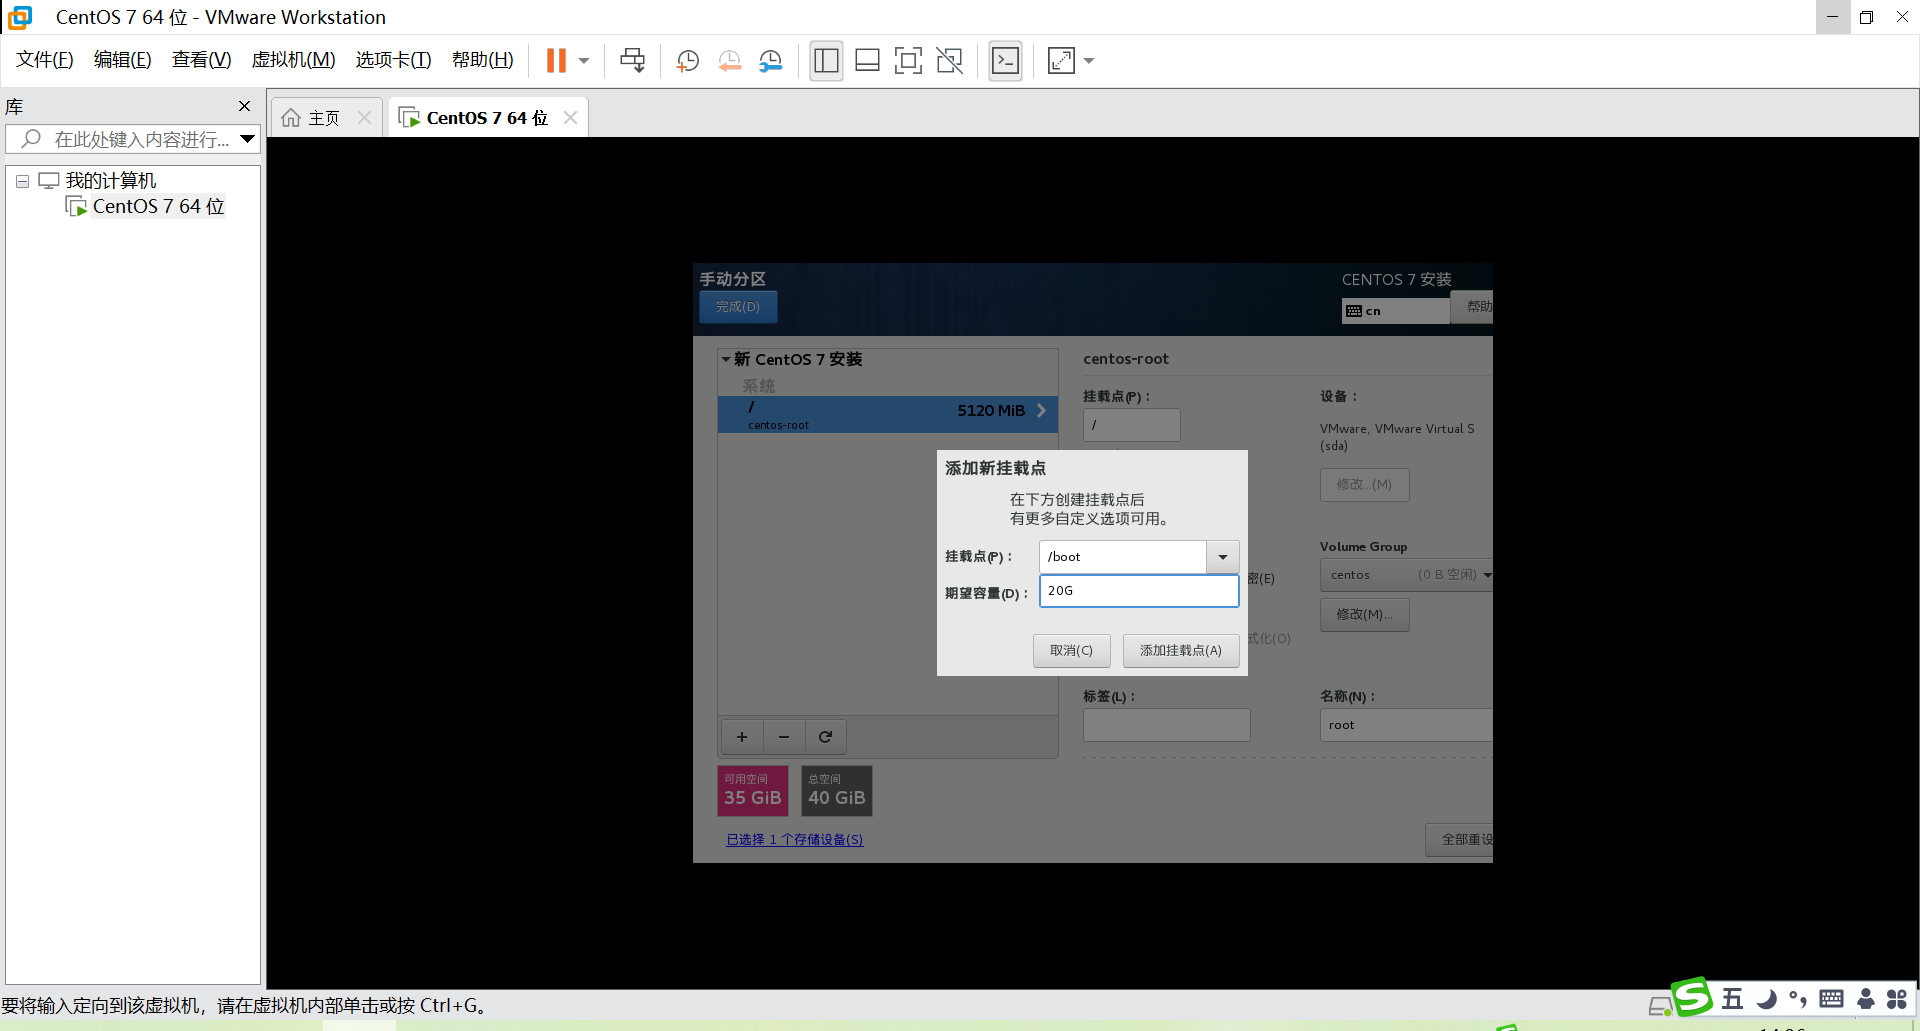Click the Volume Group 修改(M)... button

pyautogui.click(x=1364, y=614)
